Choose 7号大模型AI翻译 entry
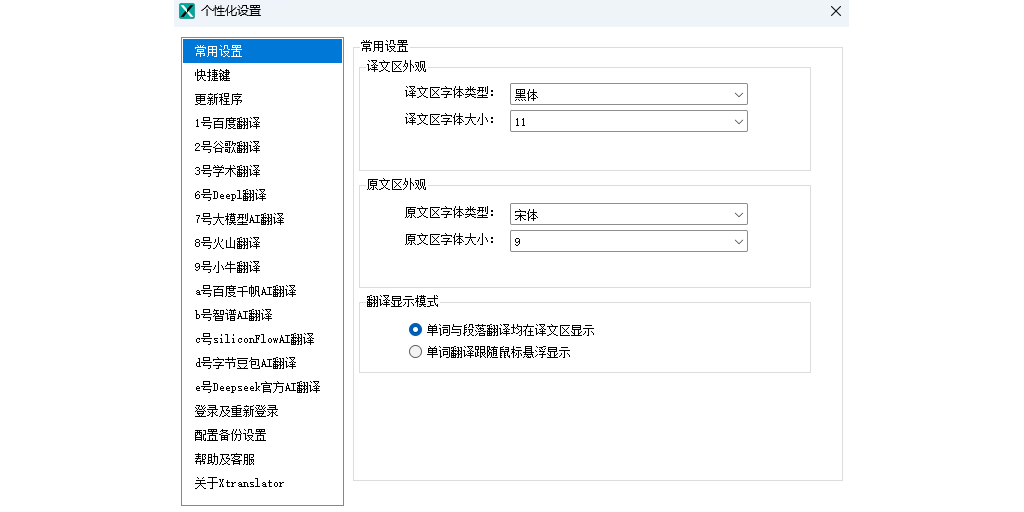 click(239, 219)
